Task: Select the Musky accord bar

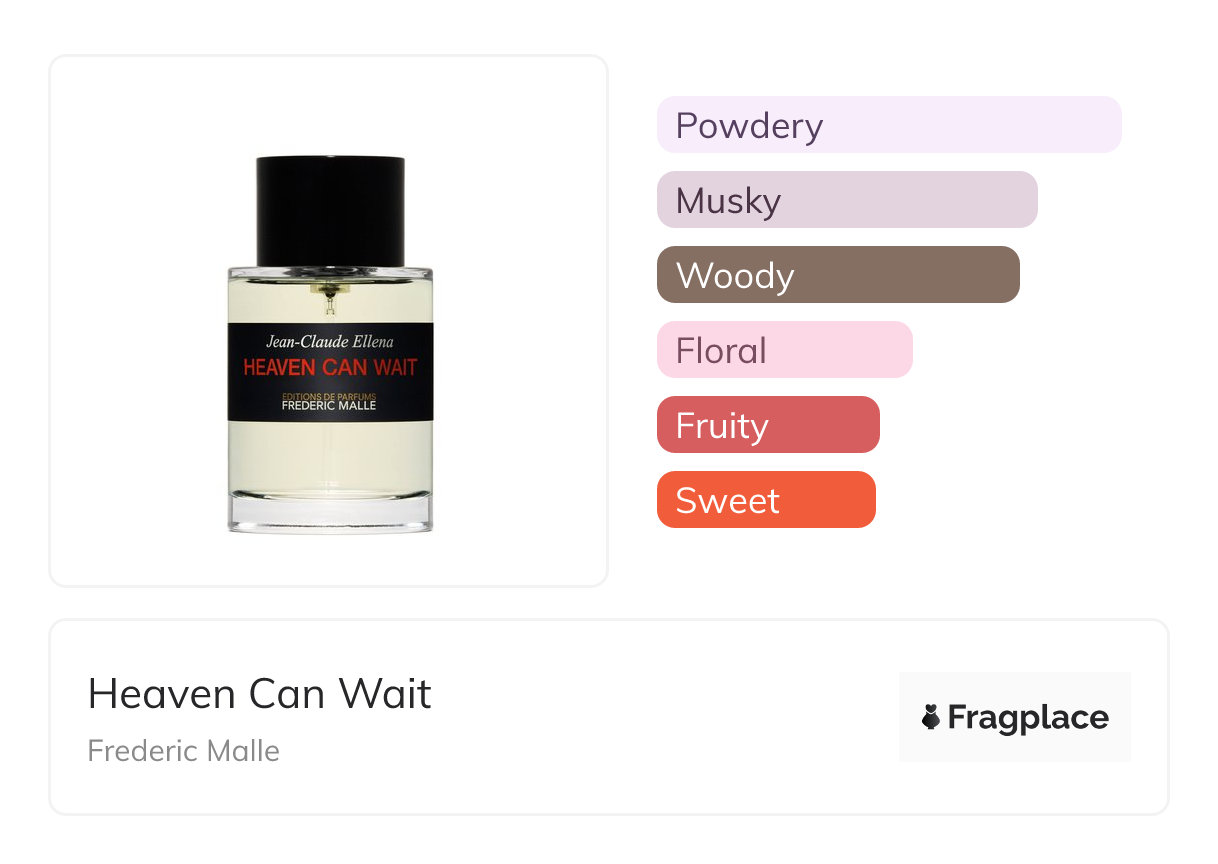Action: click(847, 200)
